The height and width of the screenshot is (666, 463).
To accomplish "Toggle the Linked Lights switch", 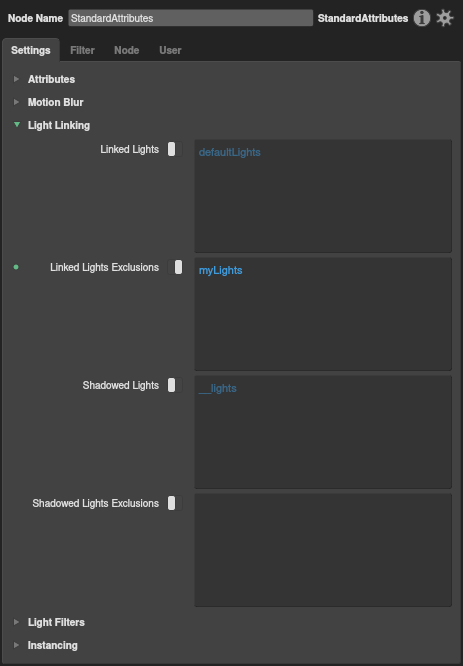I will 175,149.
